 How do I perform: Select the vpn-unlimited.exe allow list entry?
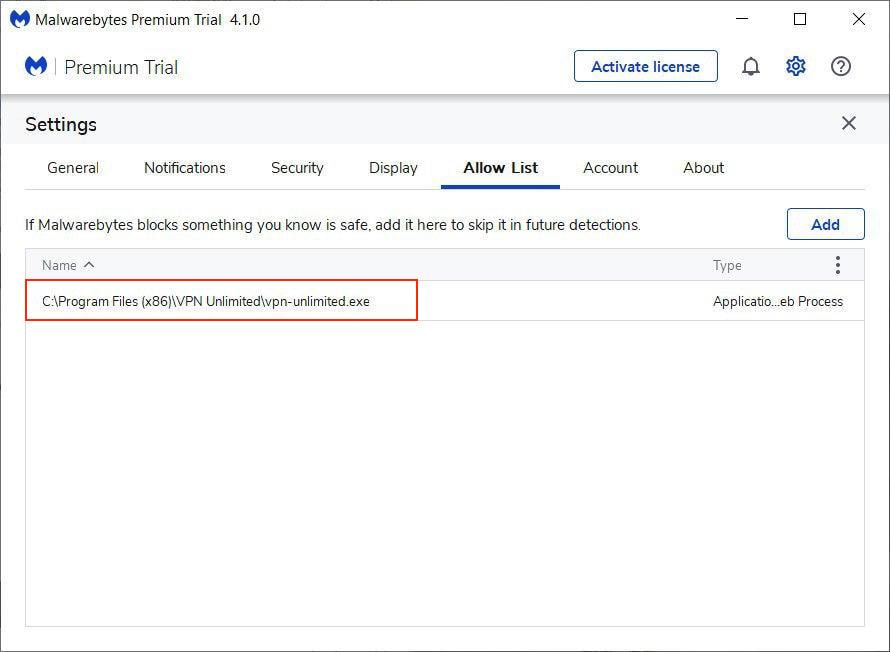(x=206, y=301)
